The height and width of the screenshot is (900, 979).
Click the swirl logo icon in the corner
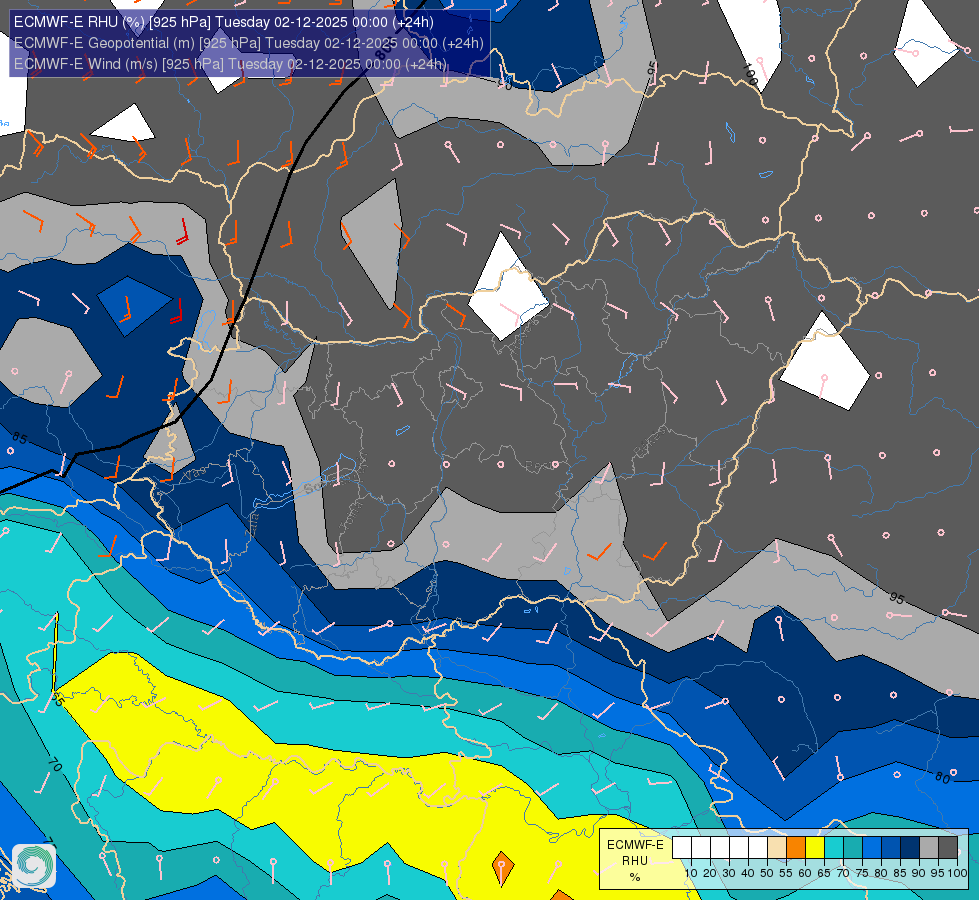tap(34, 865)
